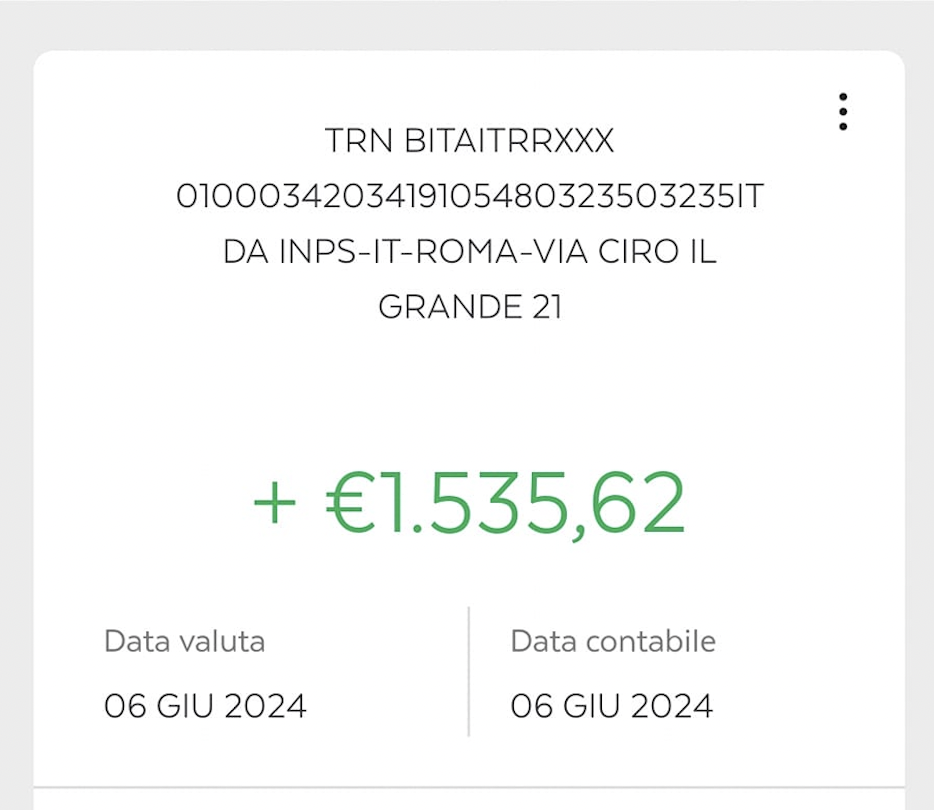Tap the DA INPS-IT-ROMA-VIA CIRO IL line

(x=469, y=251)
